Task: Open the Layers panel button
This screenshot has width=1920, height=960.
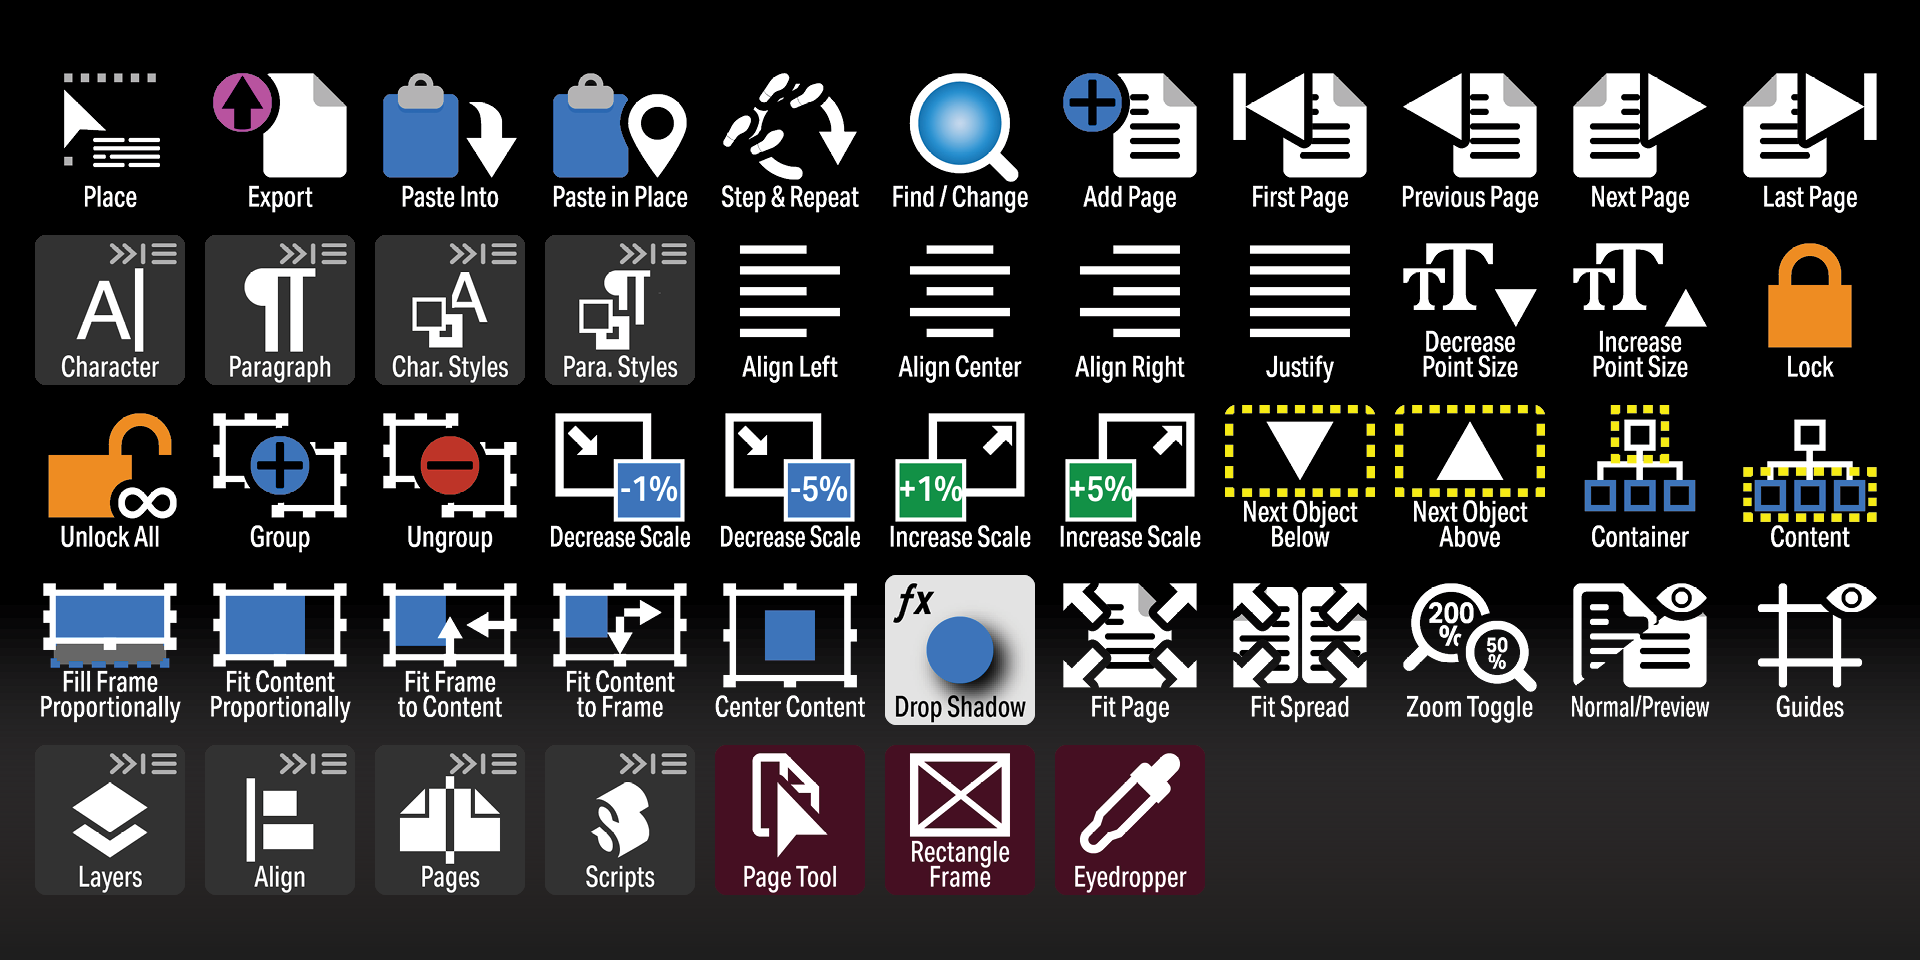Action: click(110, 820)
